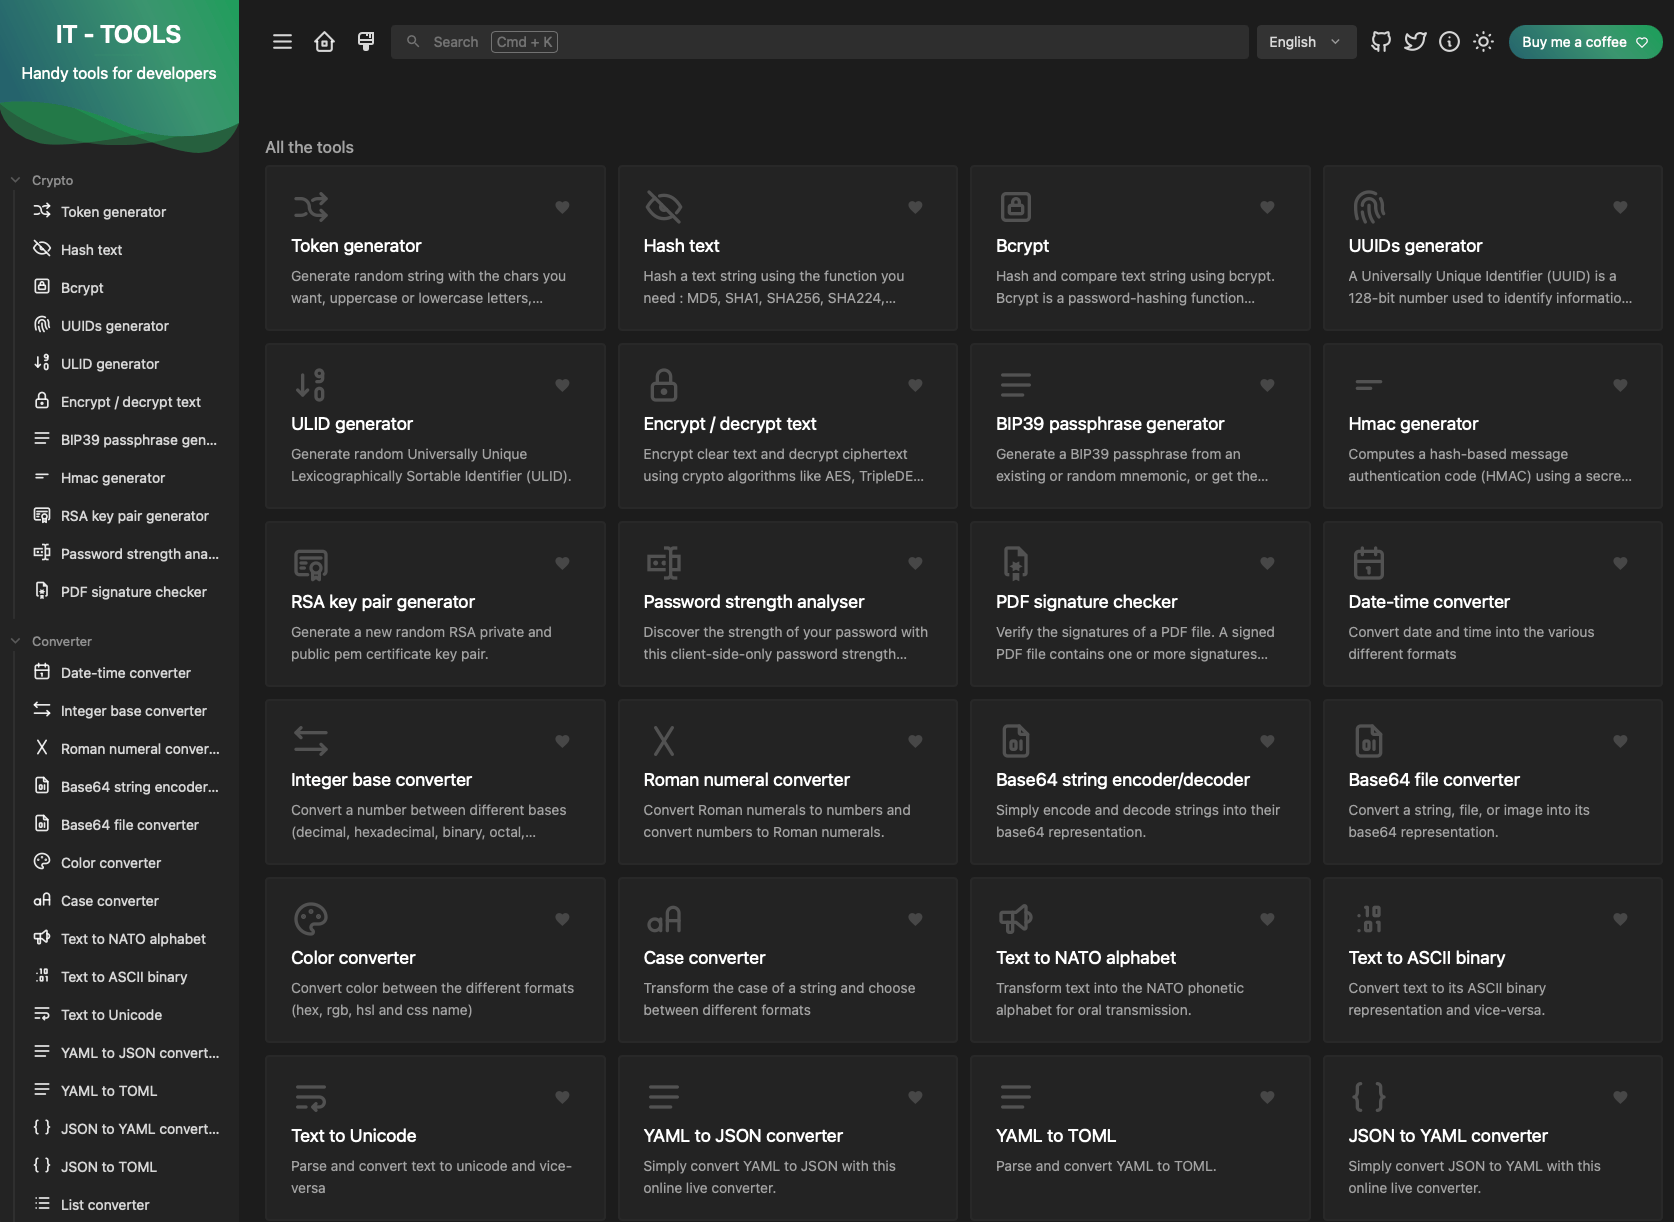This screenshot has width=1674, height=1222.
Task: Click the fingerprint icon on UUIDs generator card
Action: coord(1368,207)
